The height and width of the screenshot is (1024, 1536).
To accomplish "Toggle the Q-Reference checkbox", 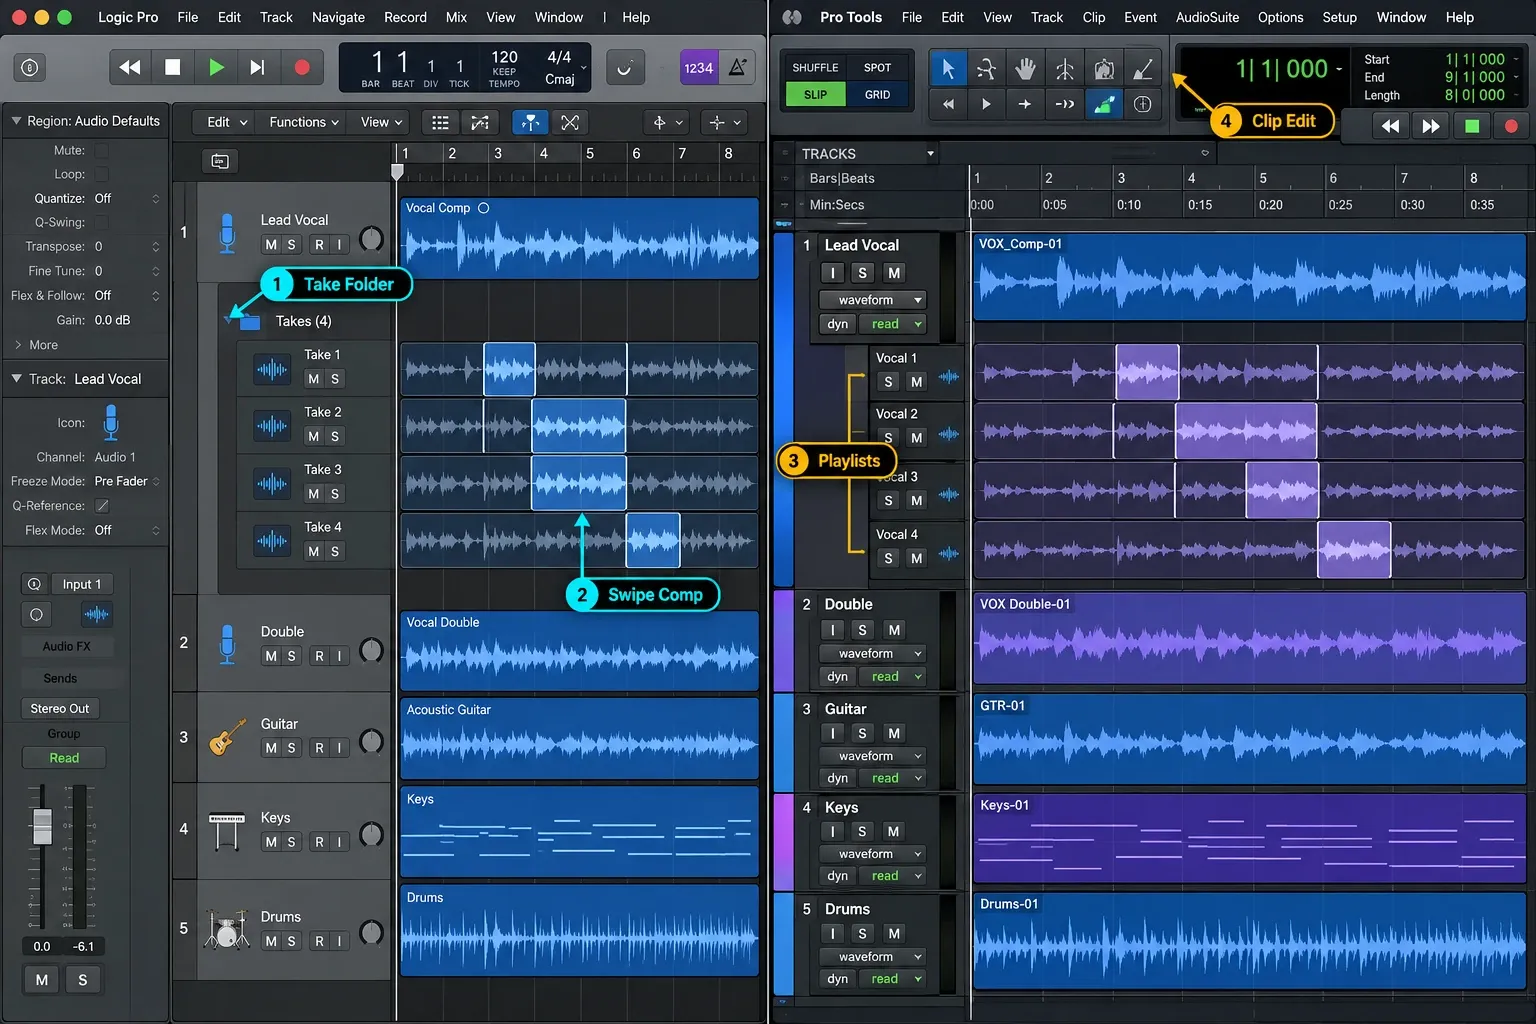I will pyautogui.click(x=102, y=506).
